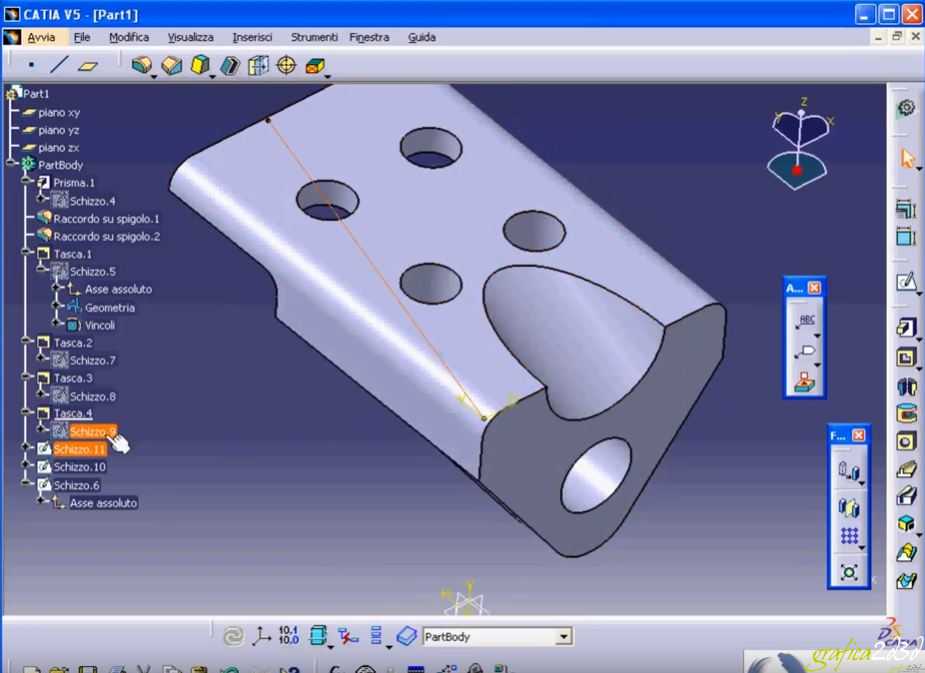The height and width of the screenshot is (673, 925).
Task: Select the Point tool in top toolbar
Action: (x=32, y=65)
